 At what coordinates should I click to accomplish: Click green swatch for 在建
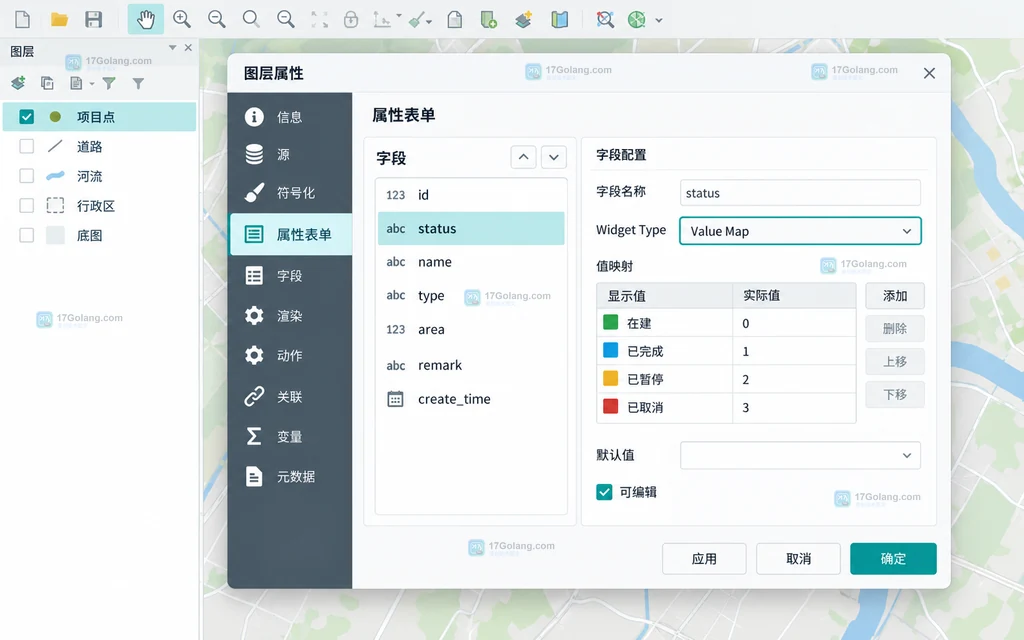point(611,323)
